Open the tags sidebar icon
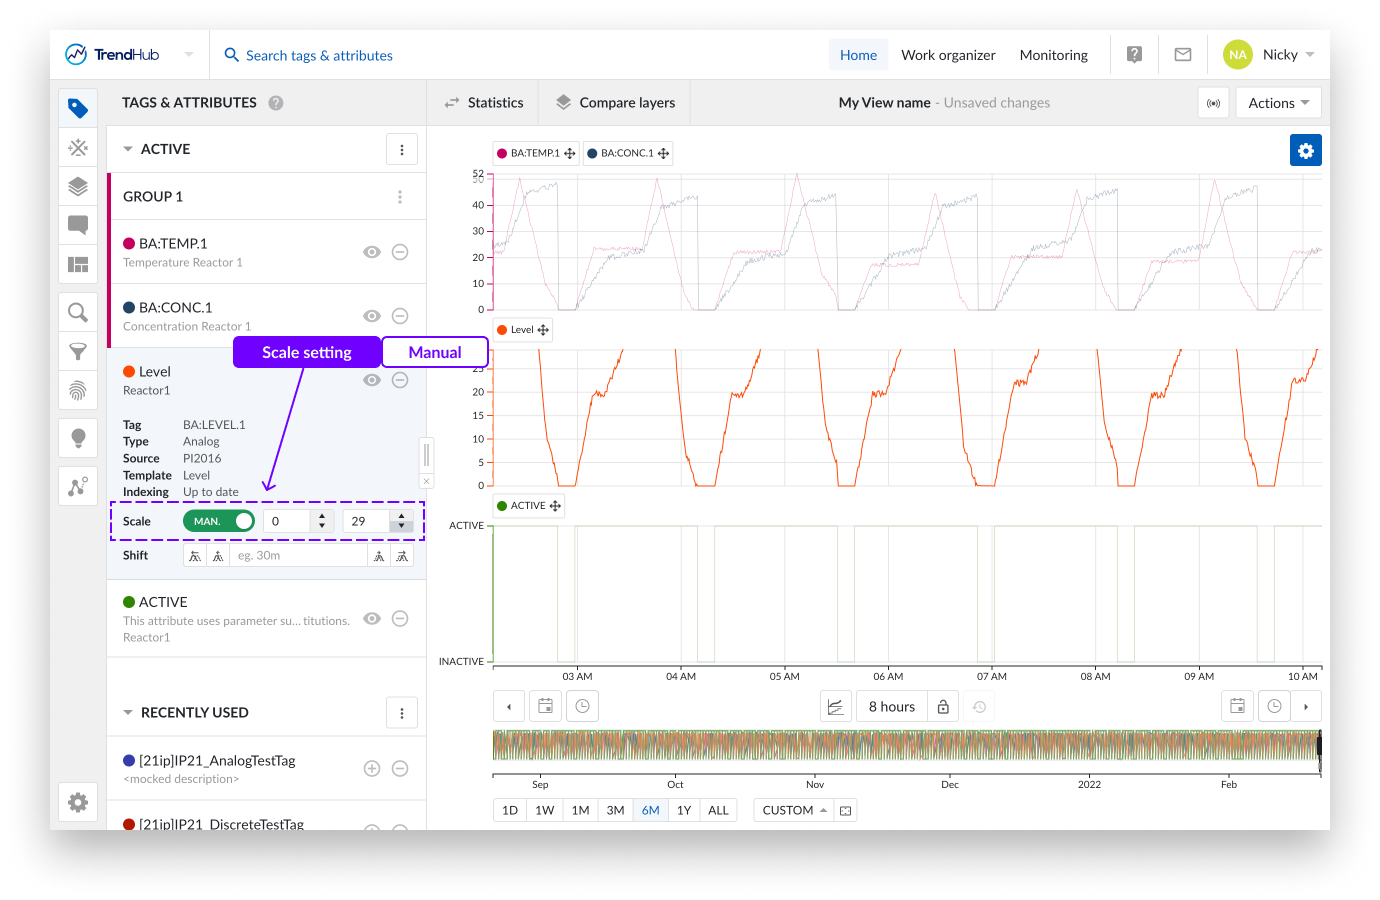 tap(78, 108)
